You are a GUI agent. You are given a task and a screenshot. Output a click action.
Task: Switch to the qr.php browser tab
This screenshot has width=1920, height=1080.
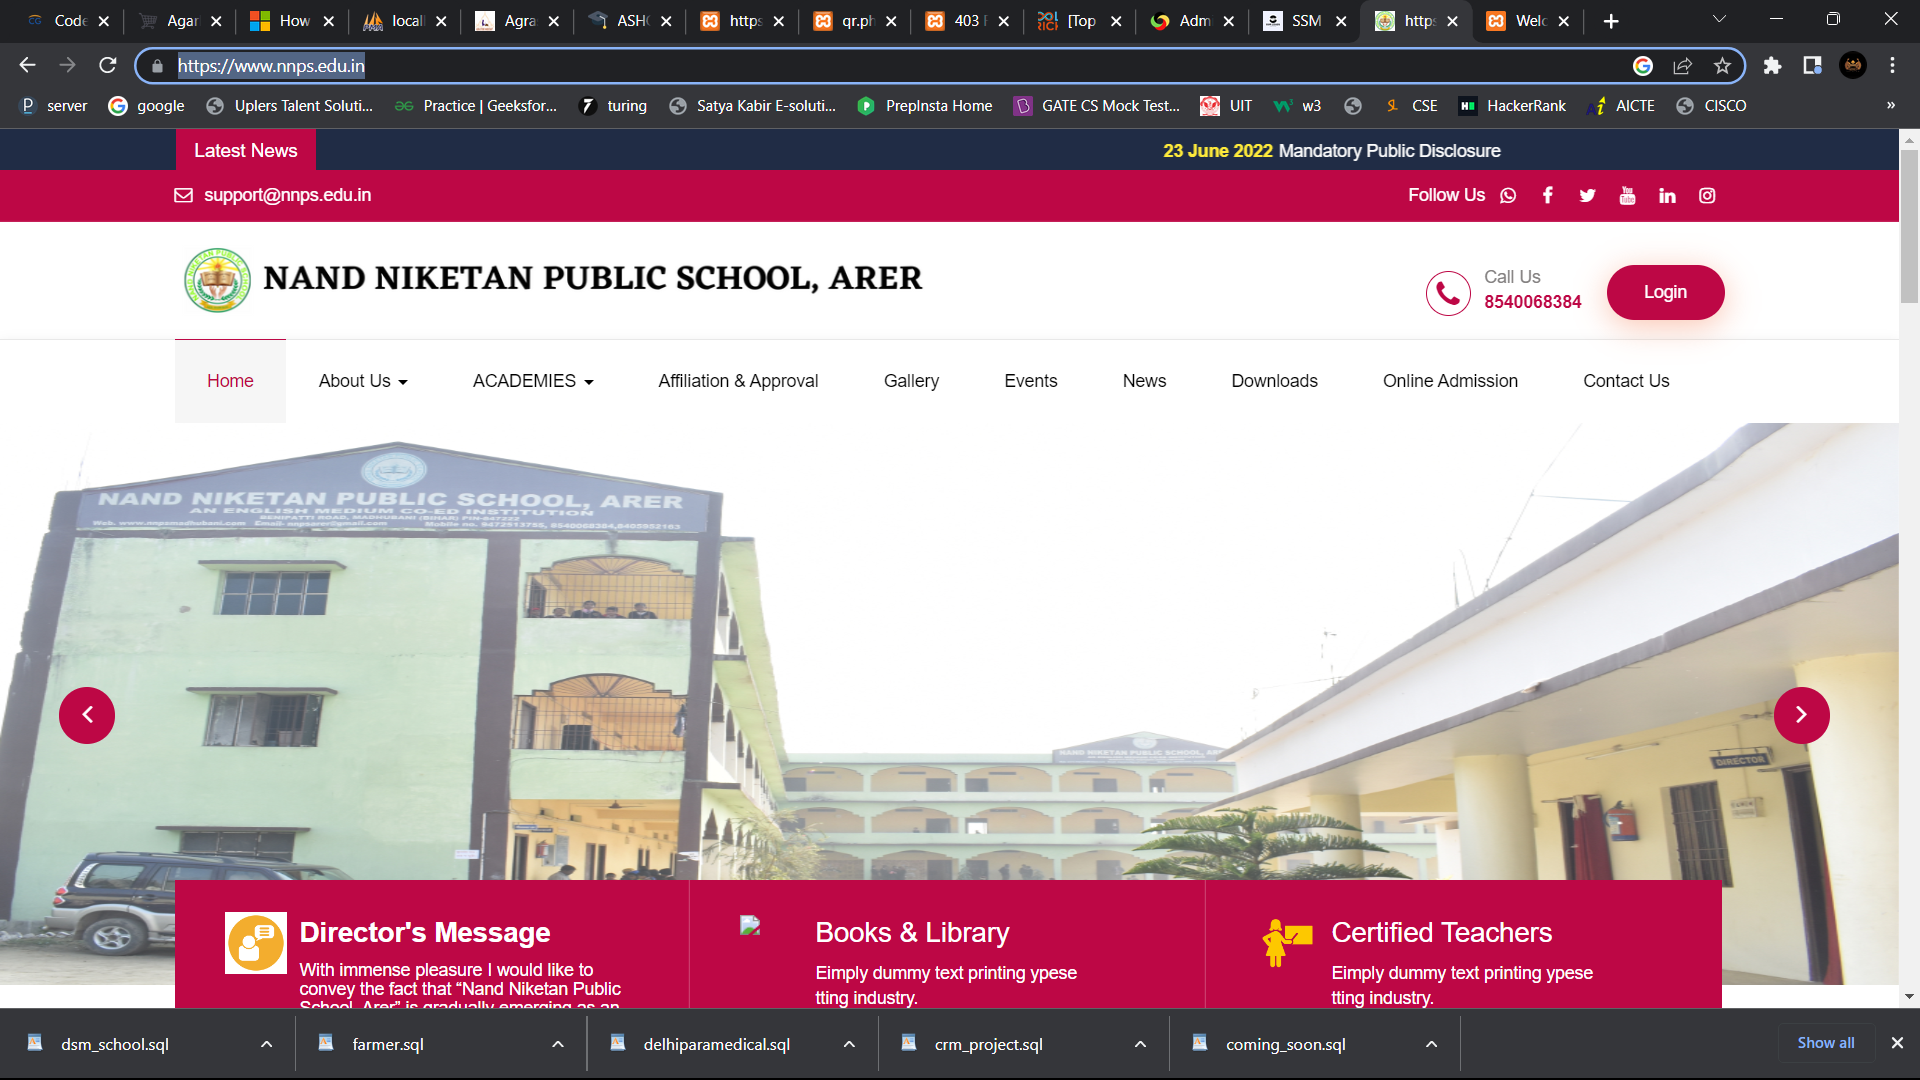pos(855,21)
